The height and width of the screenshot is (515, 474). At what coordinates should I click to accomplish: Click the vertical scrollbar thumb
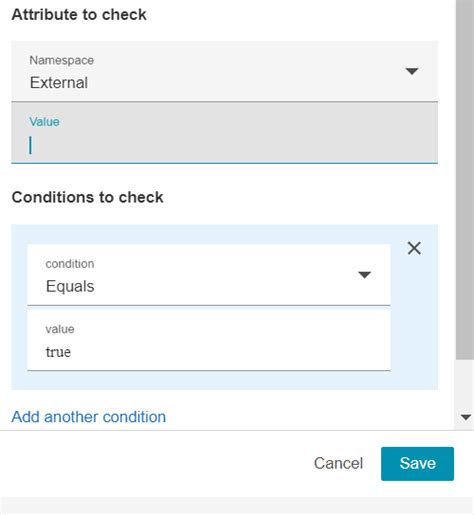coord(465,180)
